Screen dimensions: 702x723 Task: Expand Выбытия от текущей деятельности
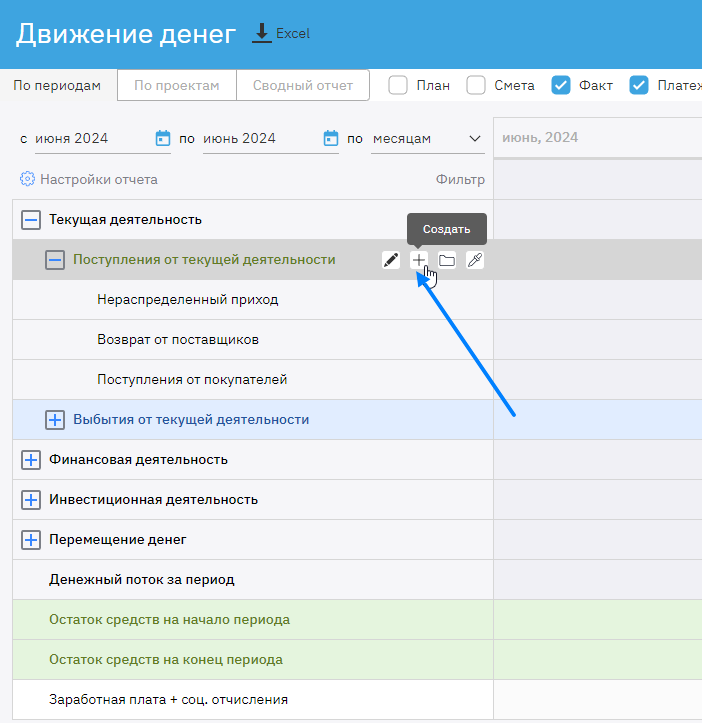pyautogui.click(x=55, y=420)
